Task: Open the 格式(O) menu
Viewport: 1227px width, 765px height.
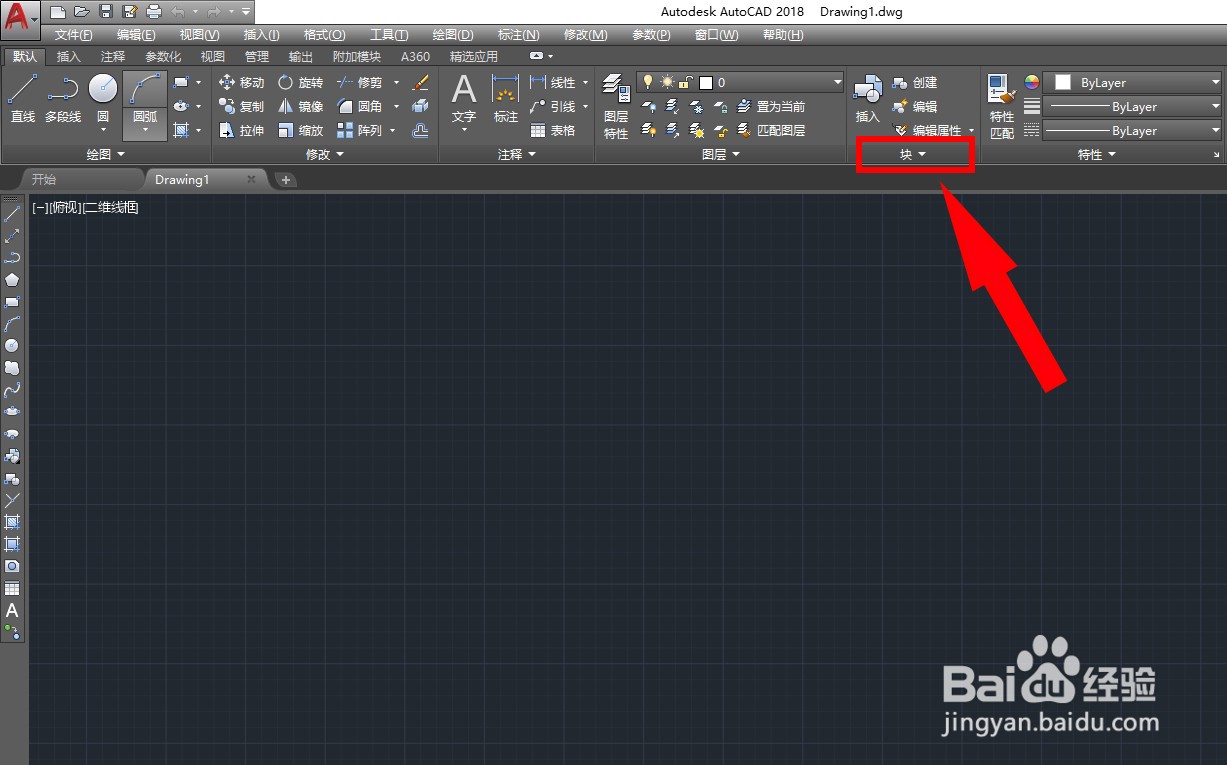Action: [324, 35]
